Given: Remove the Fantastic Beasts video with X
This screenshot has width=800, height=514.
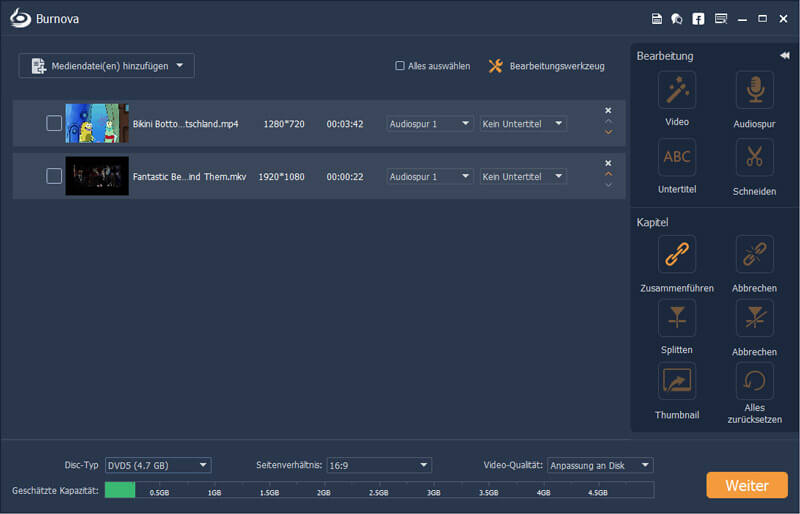Looking at the screenshot, I should point(608,163).
